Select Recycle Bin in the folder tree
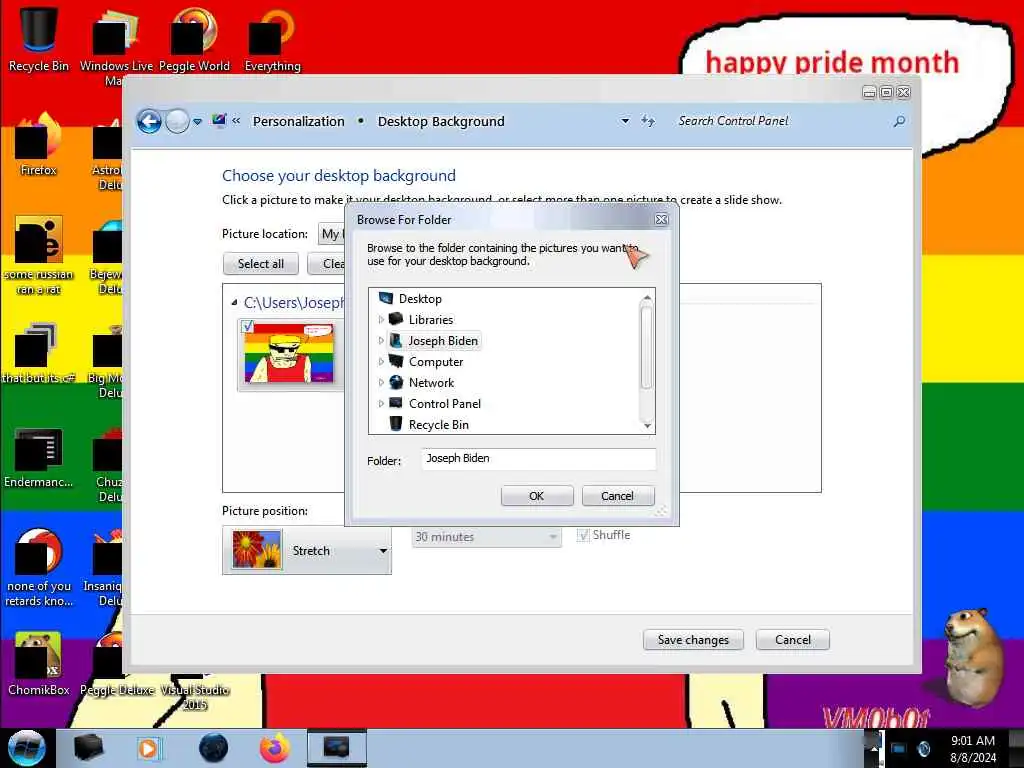Screen dimensions: 1024x768 439,424
